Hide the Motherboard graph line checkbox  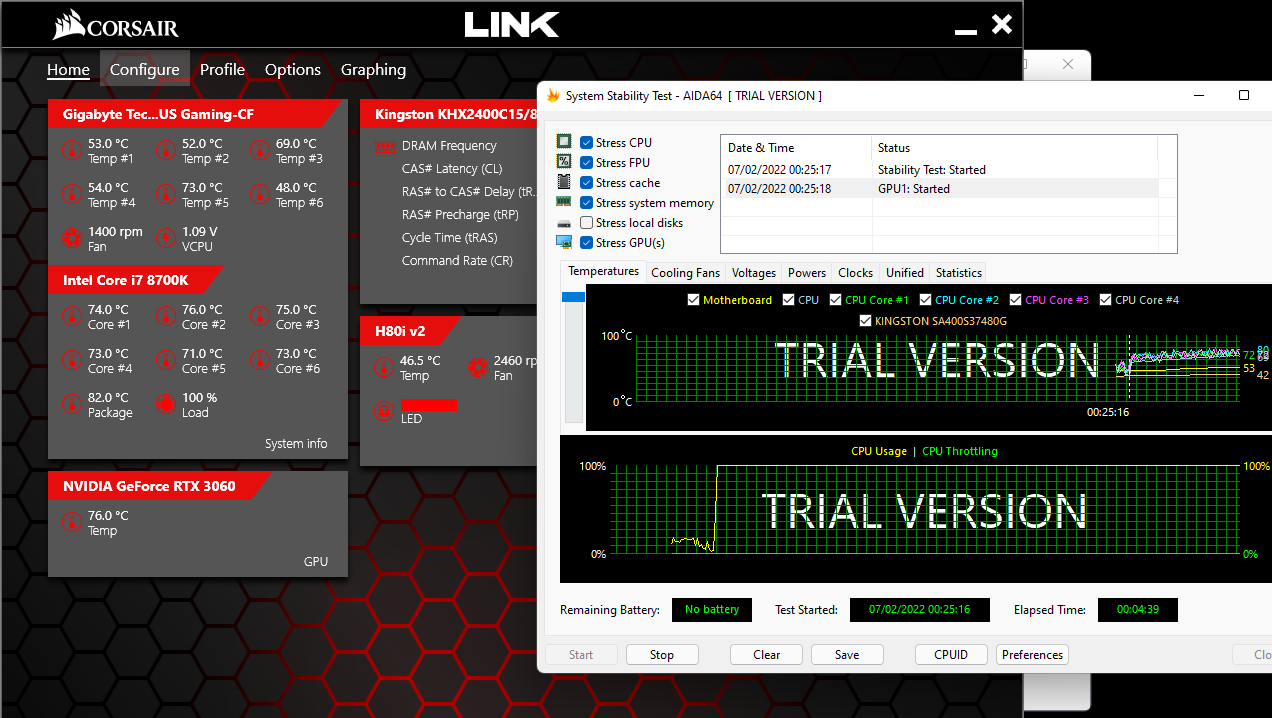[694, 300]
